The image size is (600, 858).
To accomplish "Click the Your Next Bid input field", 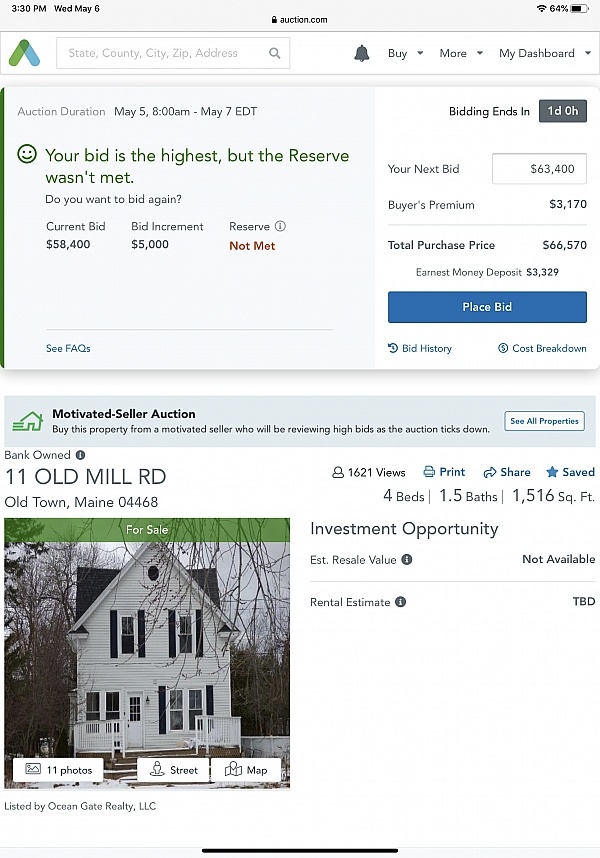I will (539, 169).
